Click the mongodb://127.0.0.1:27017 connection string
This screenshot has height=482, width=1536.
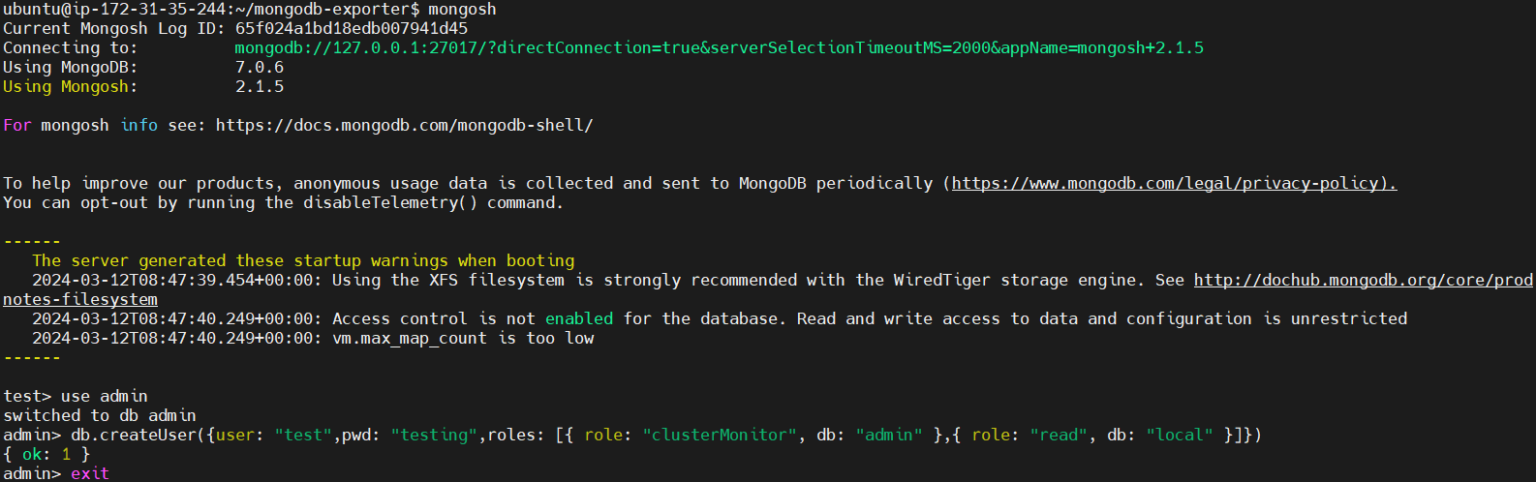point(726,48)
